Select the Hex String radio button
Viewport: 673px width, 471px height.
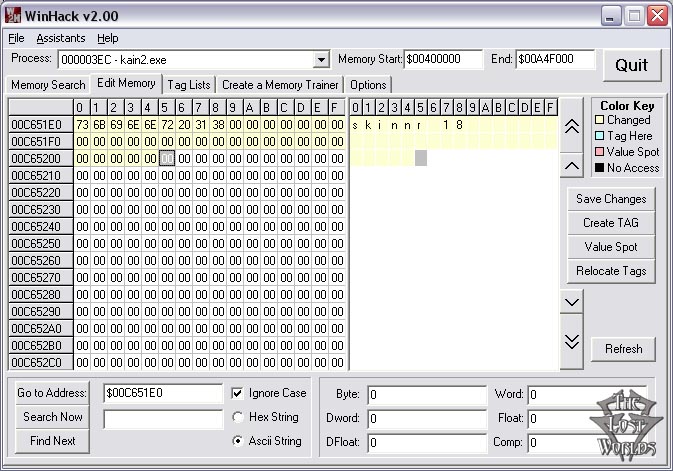click(x=237, y=417)
